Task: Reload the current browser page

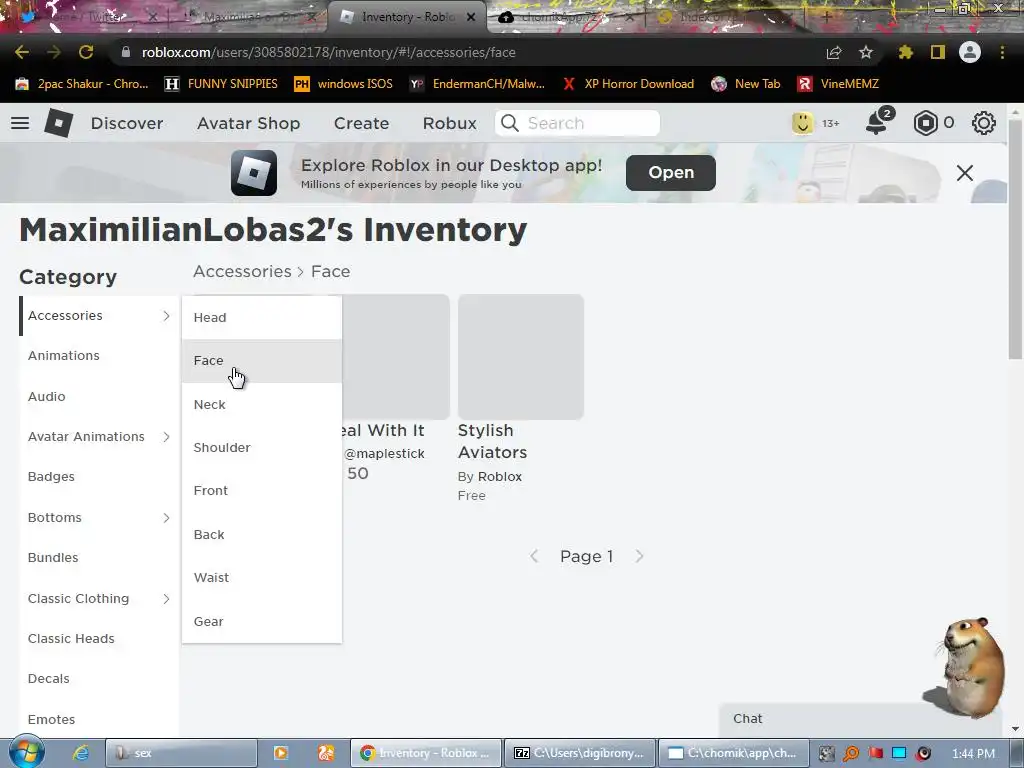Action: pyautogui.click(x=86, y=52)
